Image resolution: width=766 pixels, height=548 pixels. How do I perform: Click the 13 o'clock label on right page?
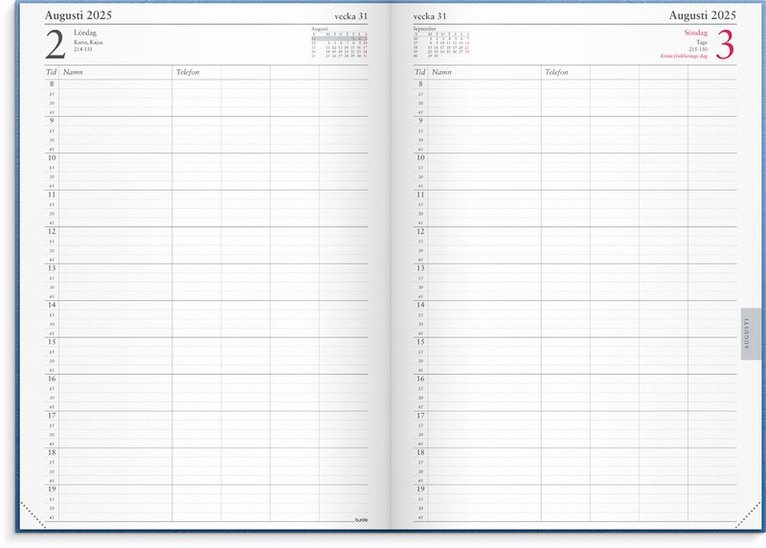(420, 268)
